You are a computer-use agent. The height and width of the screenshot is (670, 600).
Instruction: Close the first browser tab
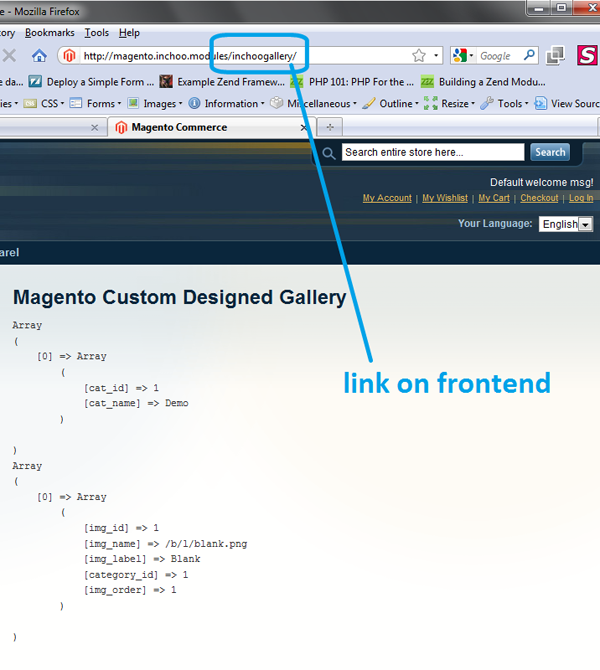(x=95, y=127)
